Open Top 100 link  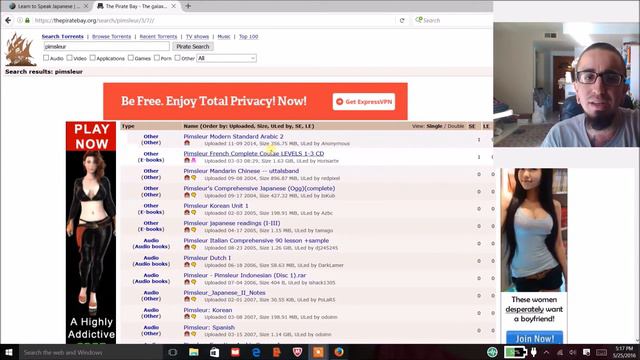coord(249,36)
